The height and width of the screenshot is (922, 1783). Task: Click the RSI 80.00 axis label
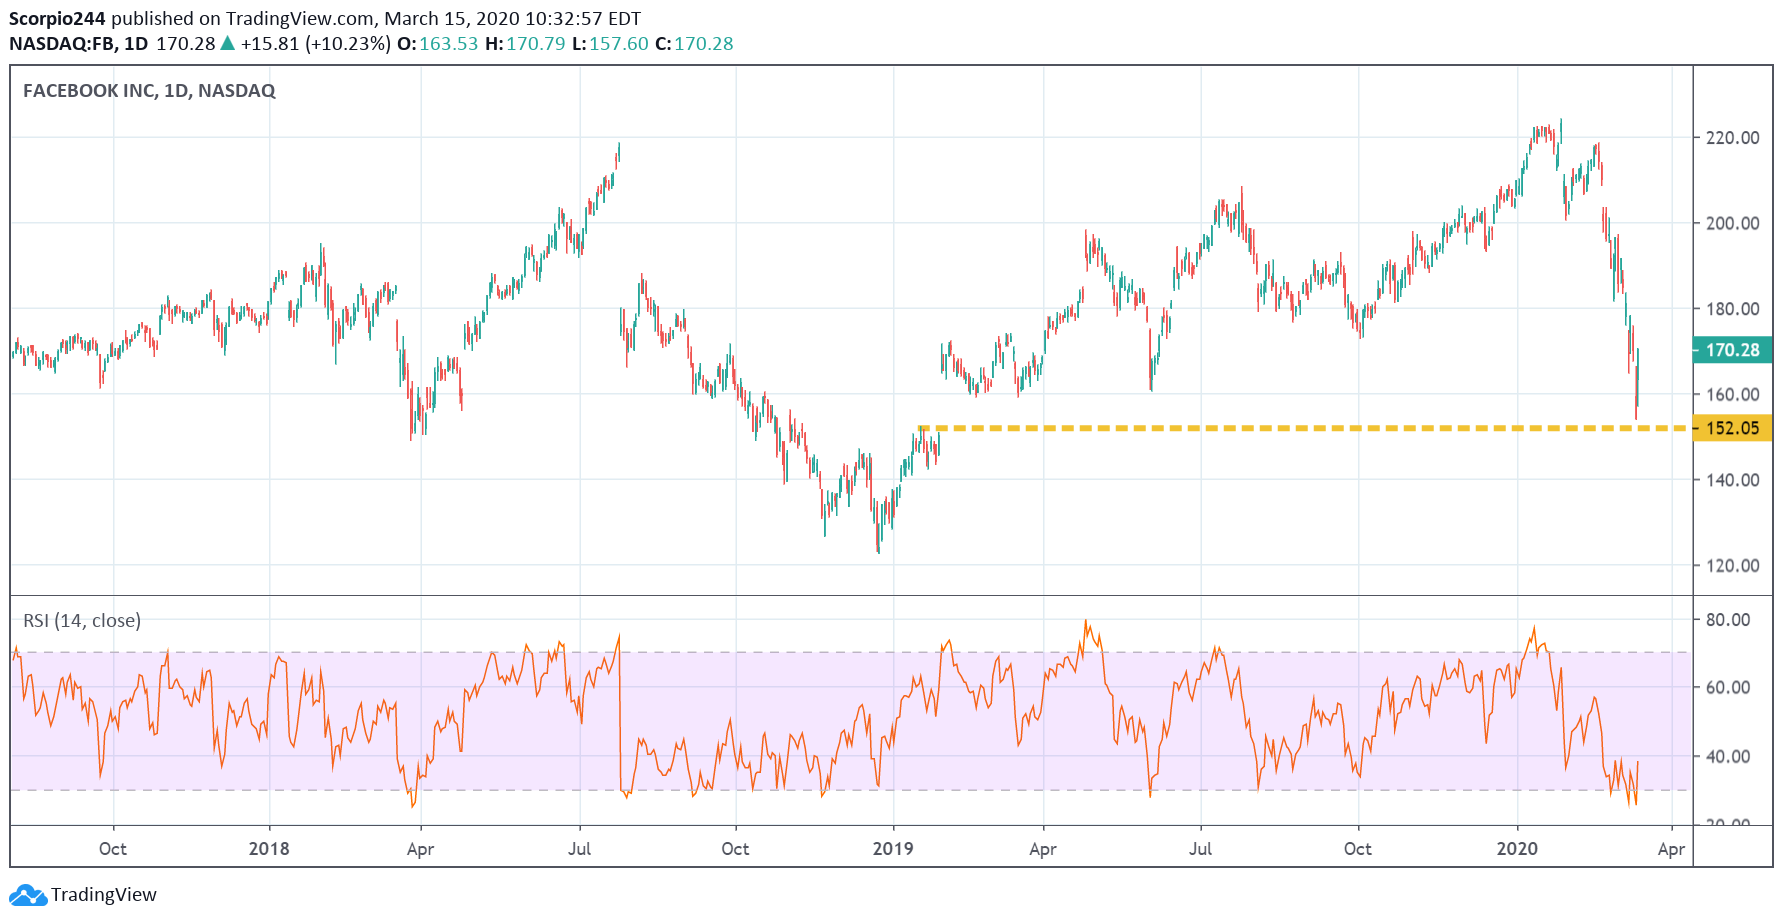pos(1728,620)
